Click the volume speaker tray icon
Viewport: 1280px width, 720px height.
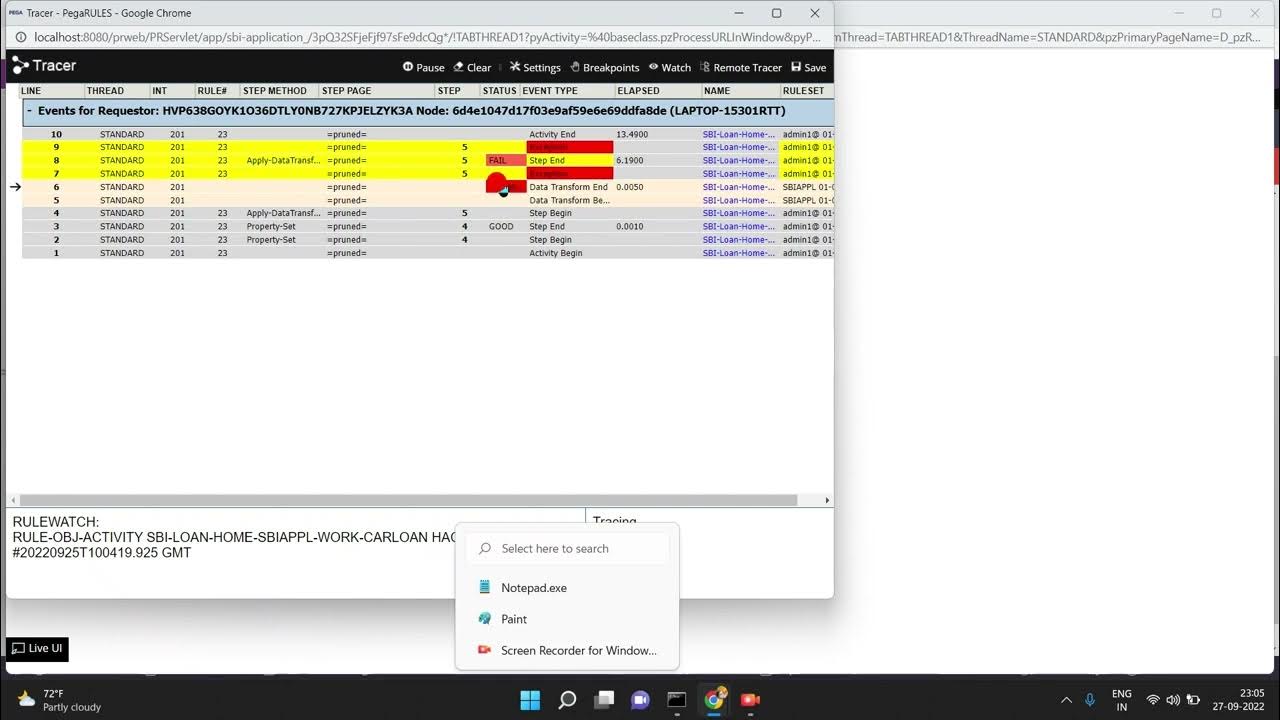point(1173,700)
